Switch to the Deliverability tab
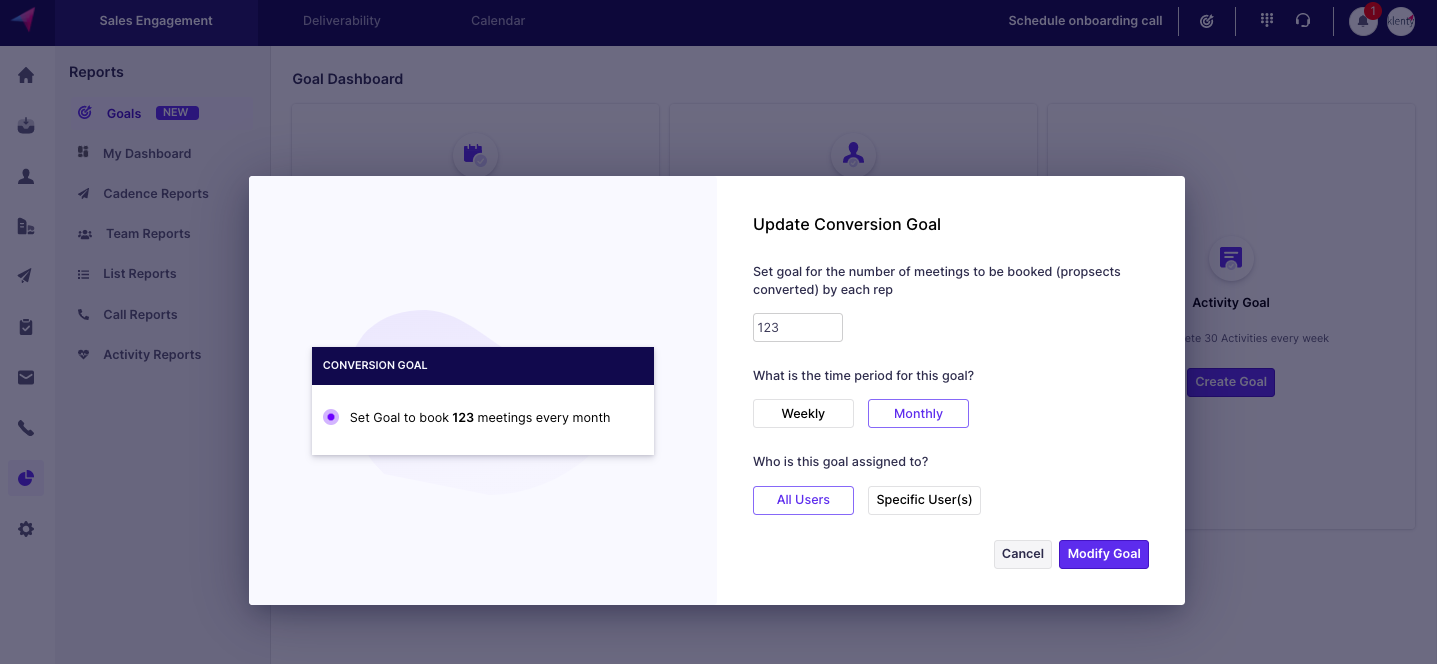This screenshot has height=664, width=1437. (341, 21)
